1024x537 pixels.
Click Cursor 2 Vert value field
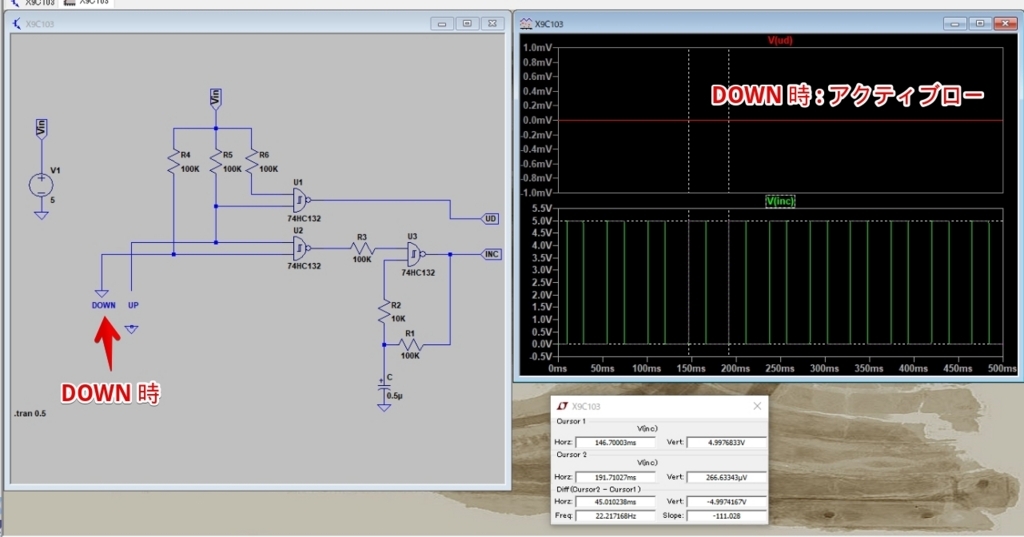coord(726,477)
